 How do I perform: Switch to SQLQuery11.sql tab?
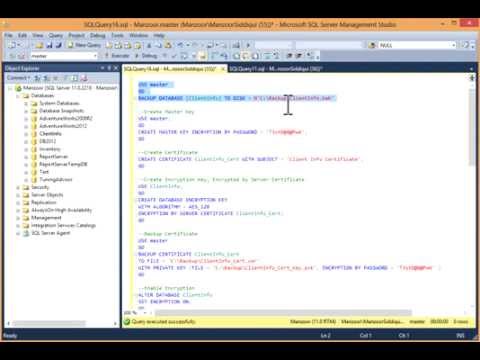coord(276,69)
